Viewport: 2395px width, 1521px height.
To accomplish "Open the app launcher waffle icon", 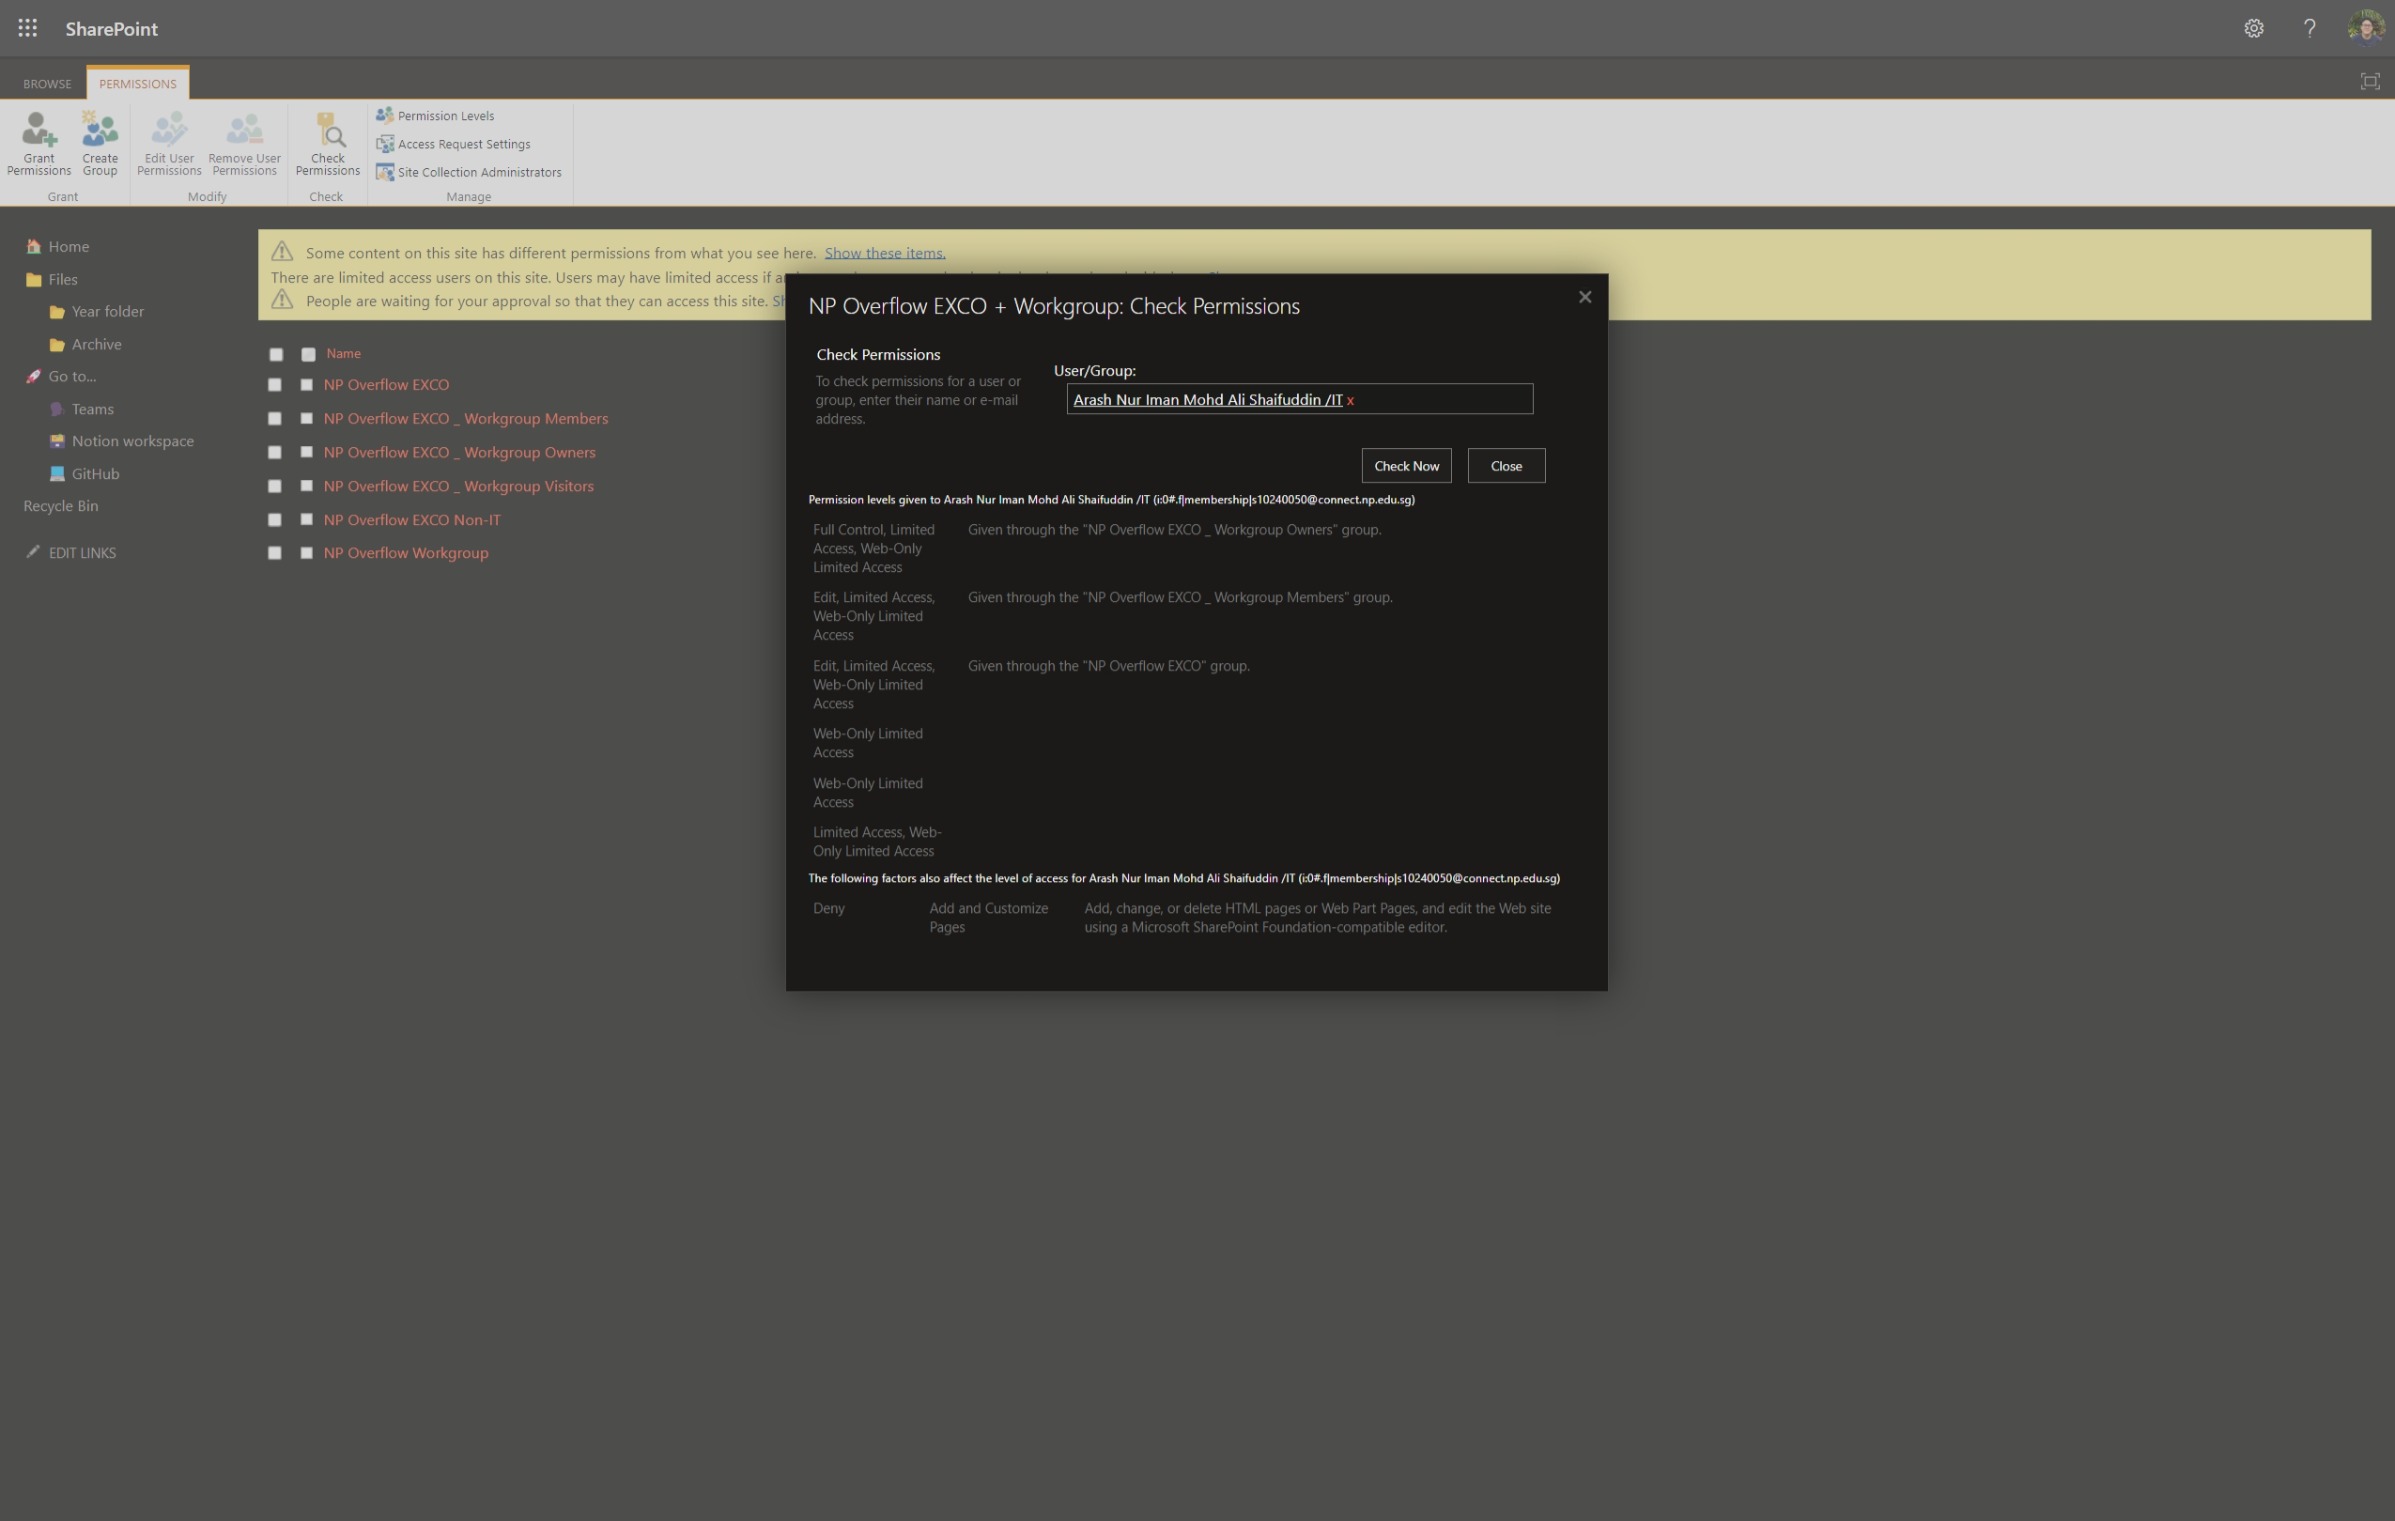I will click(x=27, y=28).
